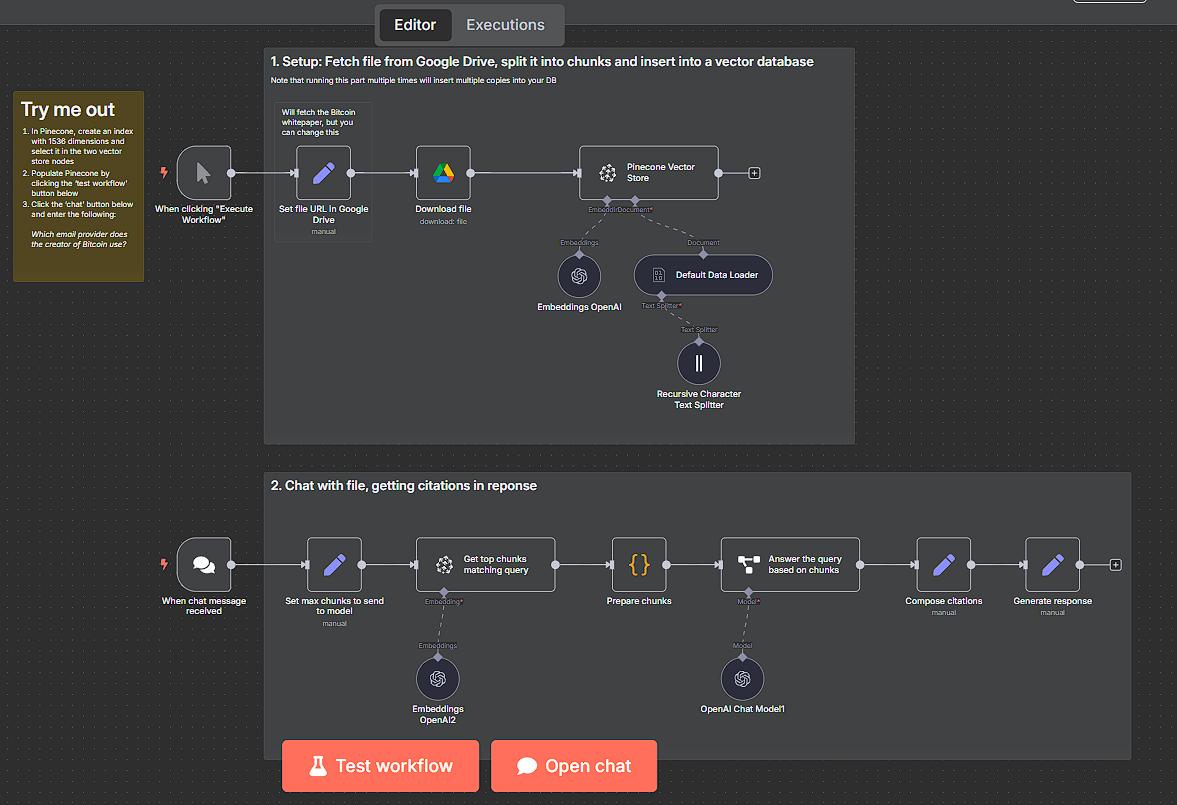Open the Default Data Loader node
This screenshot has height=805, width=1177.
[x=703, y=275]
